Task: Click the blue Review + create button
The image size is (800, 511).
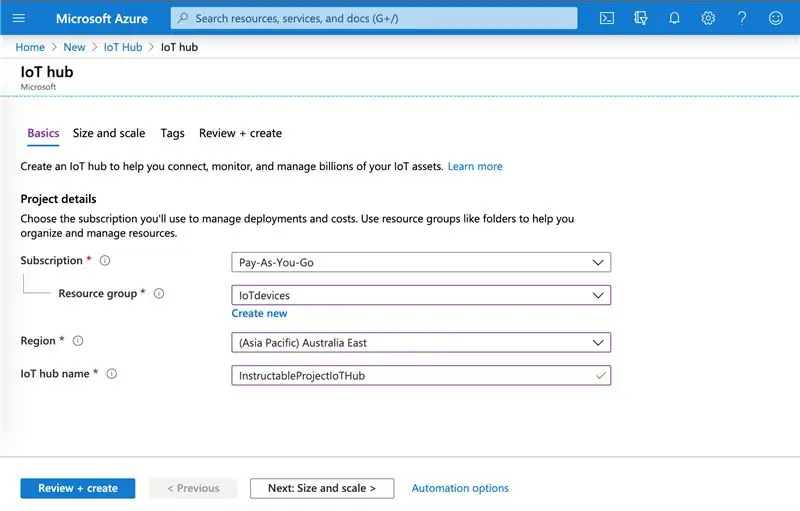Action: click(x=78, y=488)
